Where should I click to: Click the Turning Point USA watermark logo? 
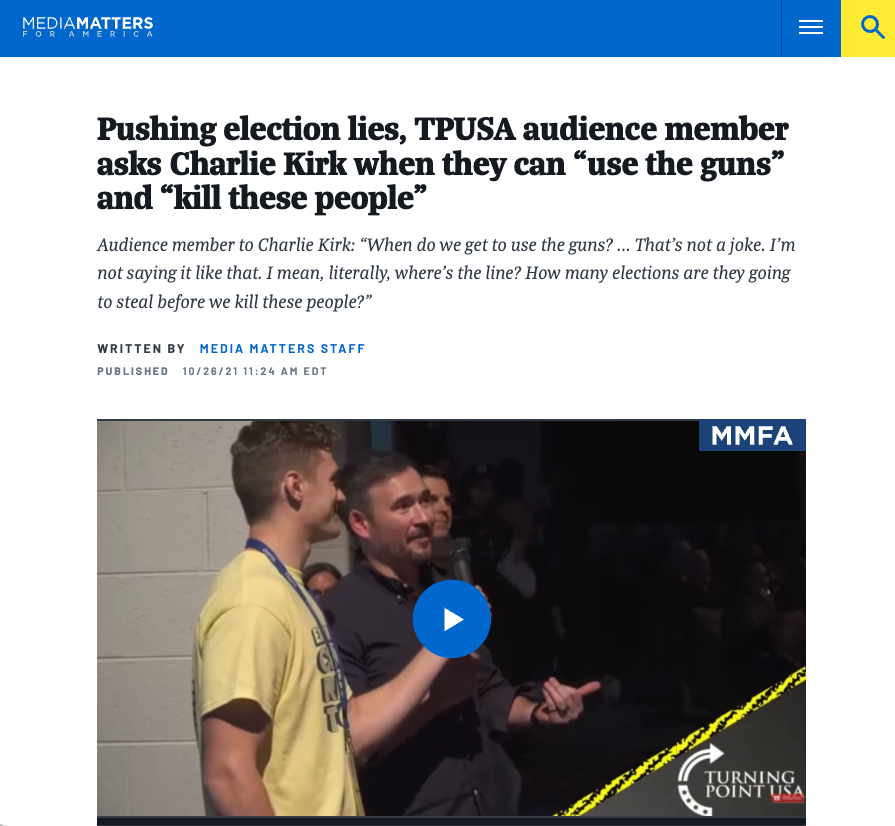(740, 780)
